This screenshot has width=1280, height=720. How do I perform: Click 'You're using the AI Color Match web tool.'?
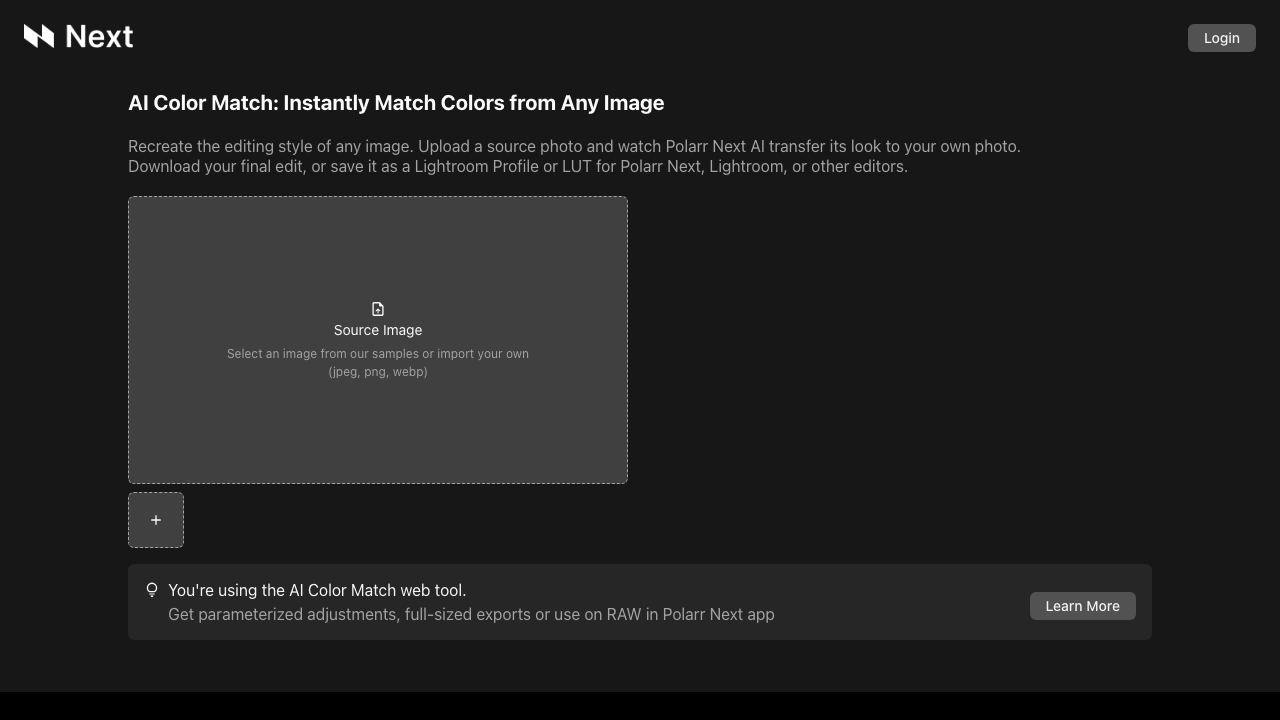[x=317, y=590]
